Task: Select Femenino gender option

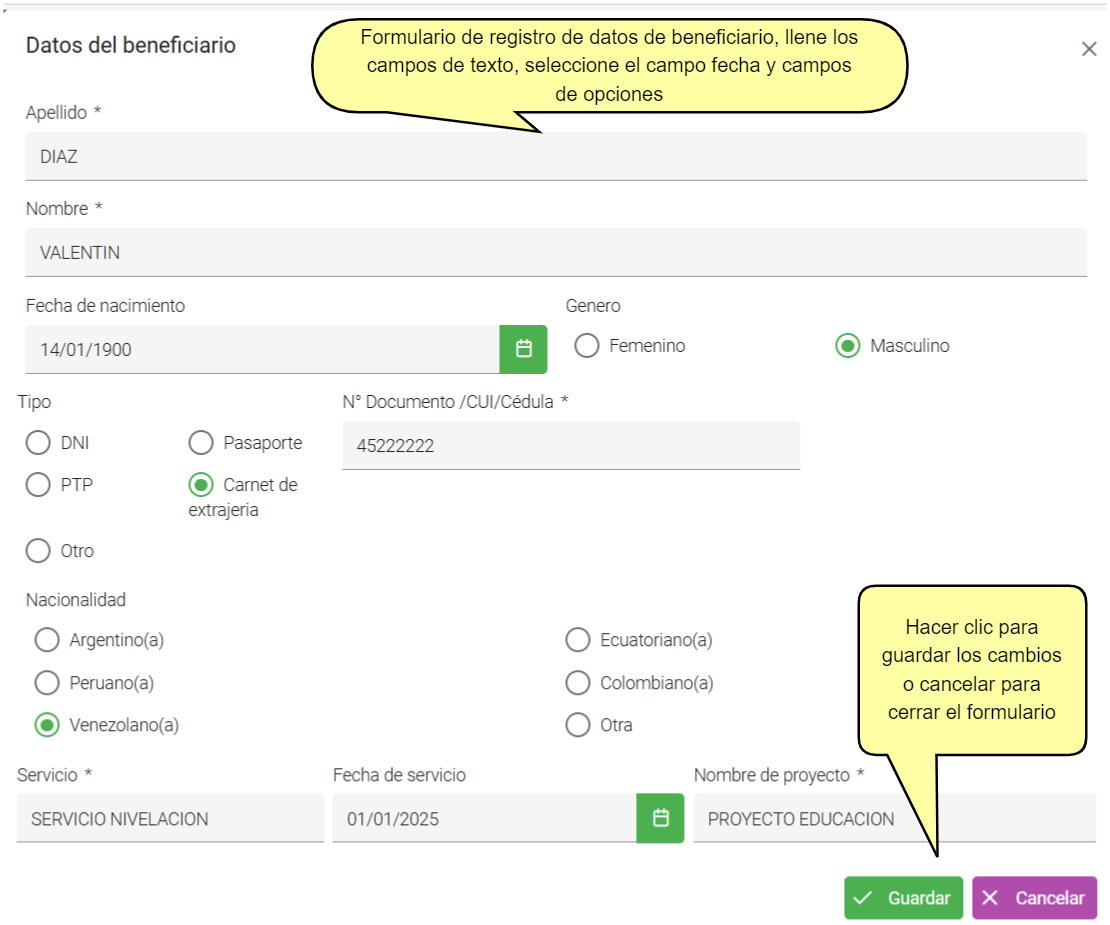Action: (587, 346)
